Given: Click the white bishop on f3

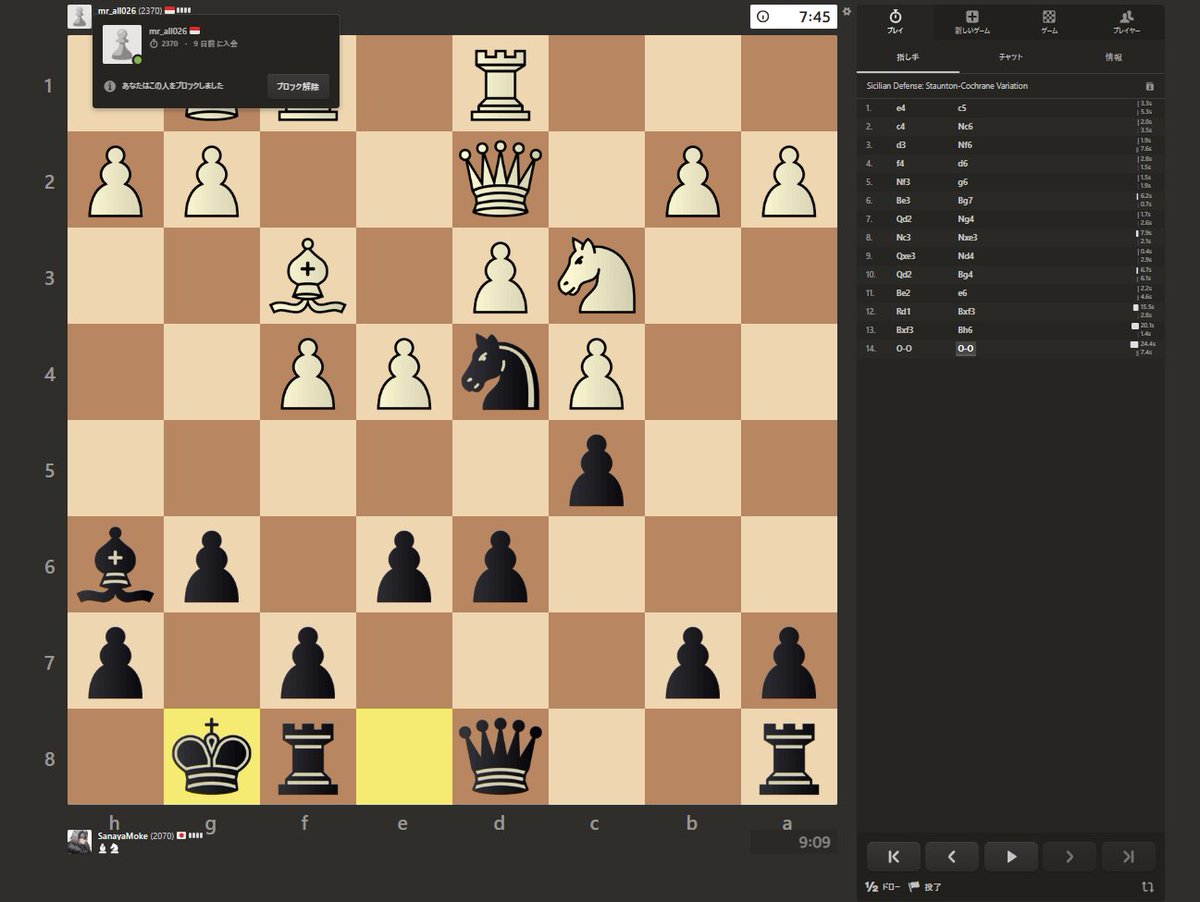Looking at the screenshot, I should [x=308, y=276].
